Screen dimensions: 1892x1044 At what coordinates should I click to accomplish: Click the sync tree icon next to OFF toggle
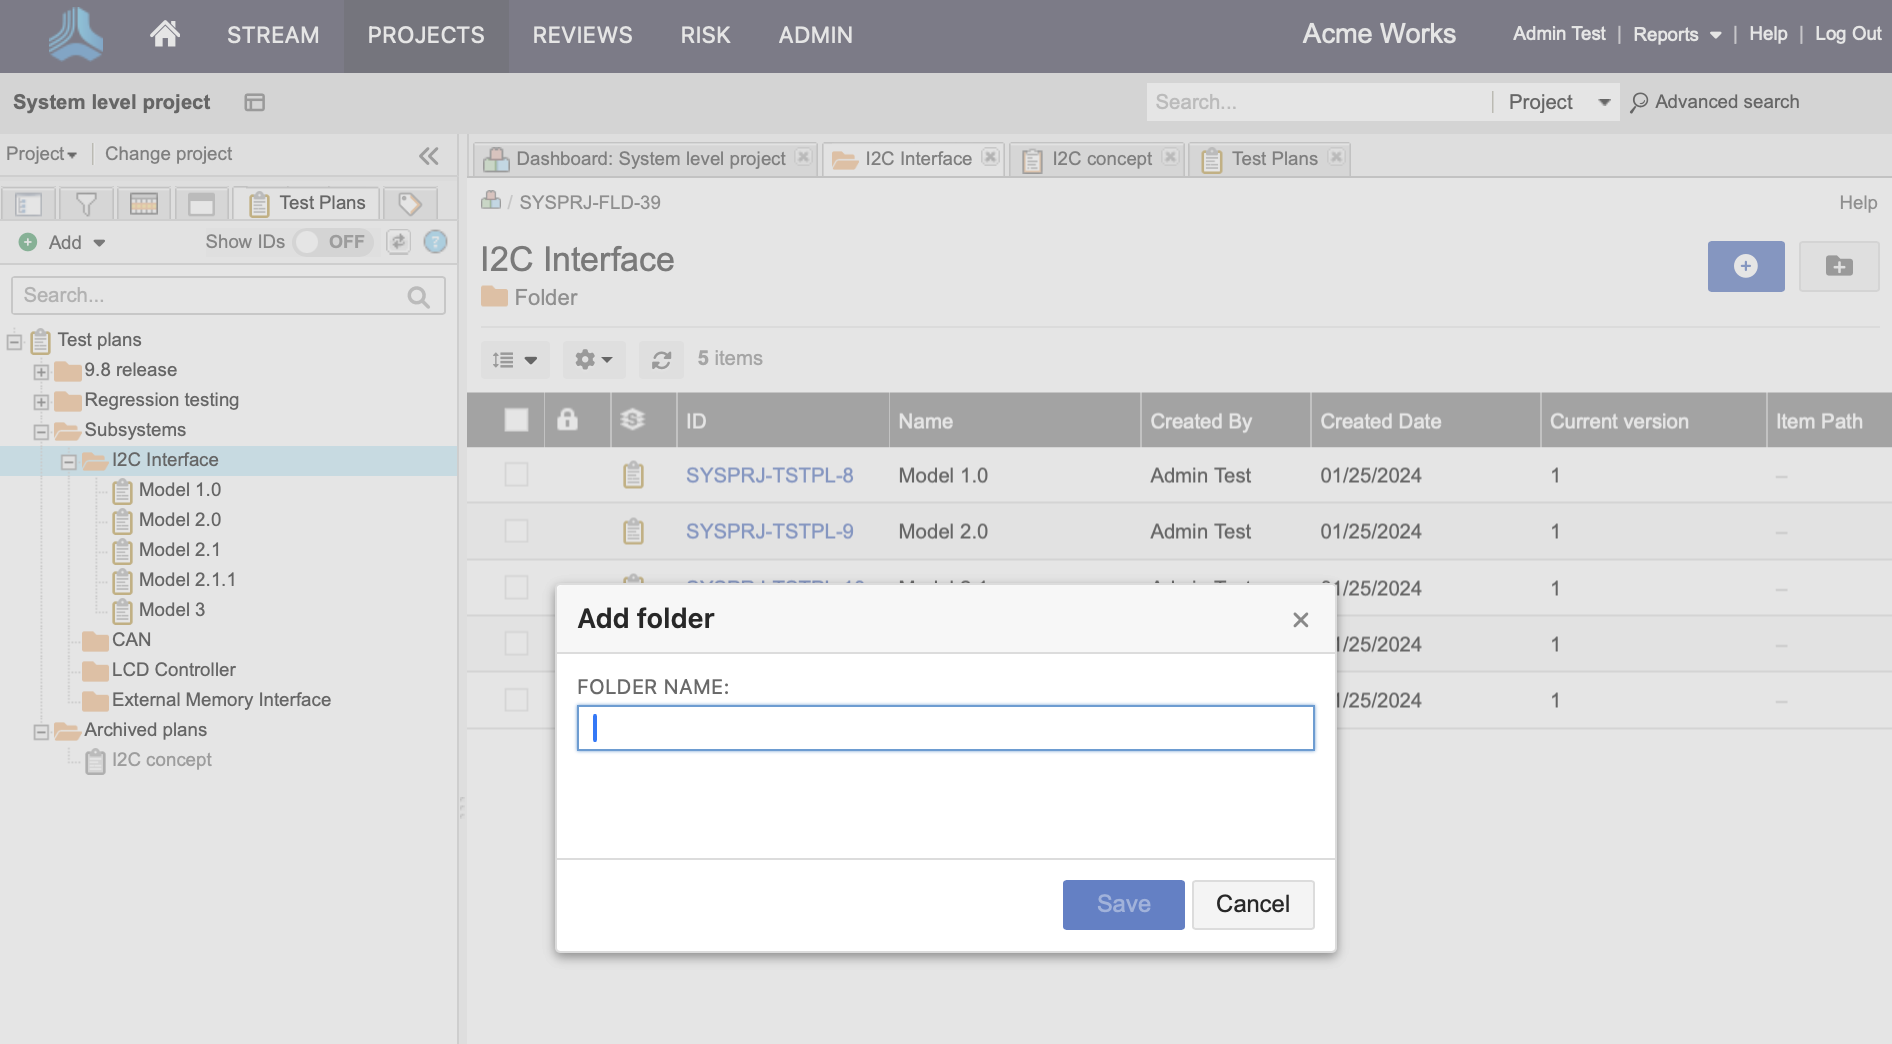[399, 242]
